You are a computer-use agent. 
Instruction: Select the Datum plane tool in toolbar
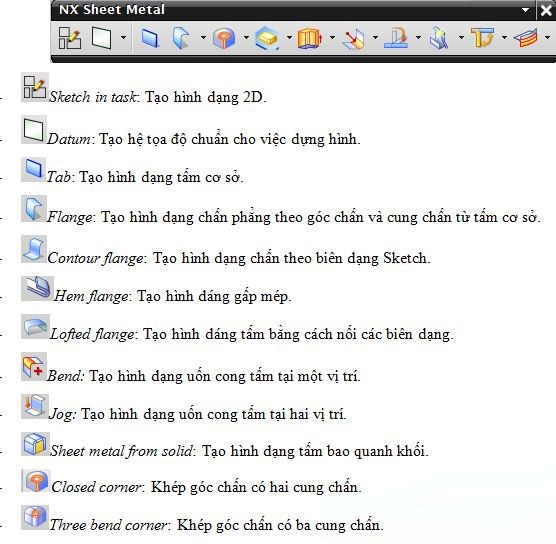(x=101, y=37)
